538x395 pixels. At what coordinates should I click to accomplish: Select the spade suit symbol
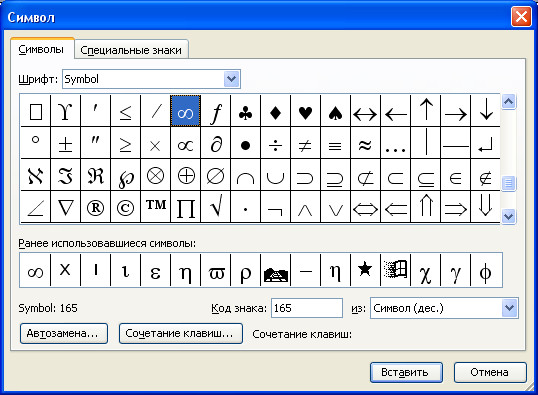336,111
